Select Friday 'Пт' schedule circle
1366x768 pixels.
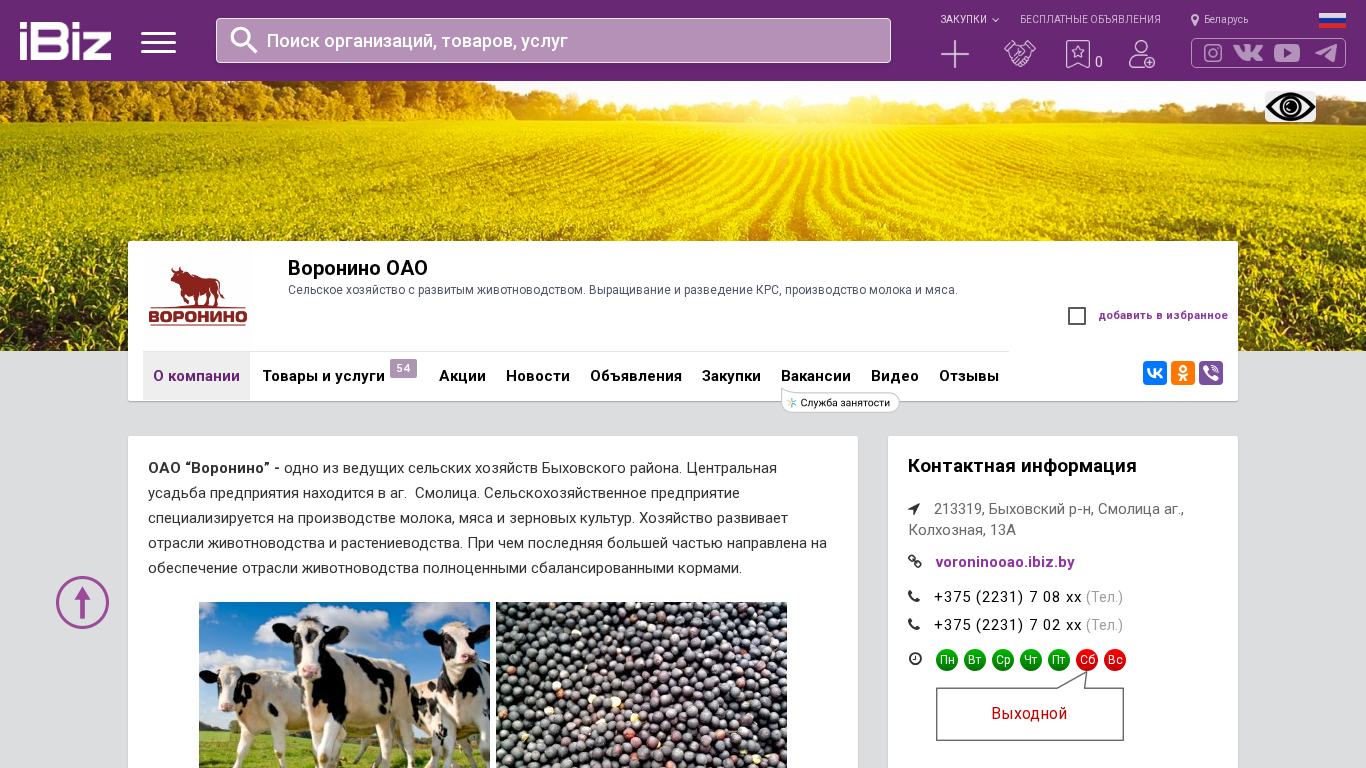(1059, 660)
